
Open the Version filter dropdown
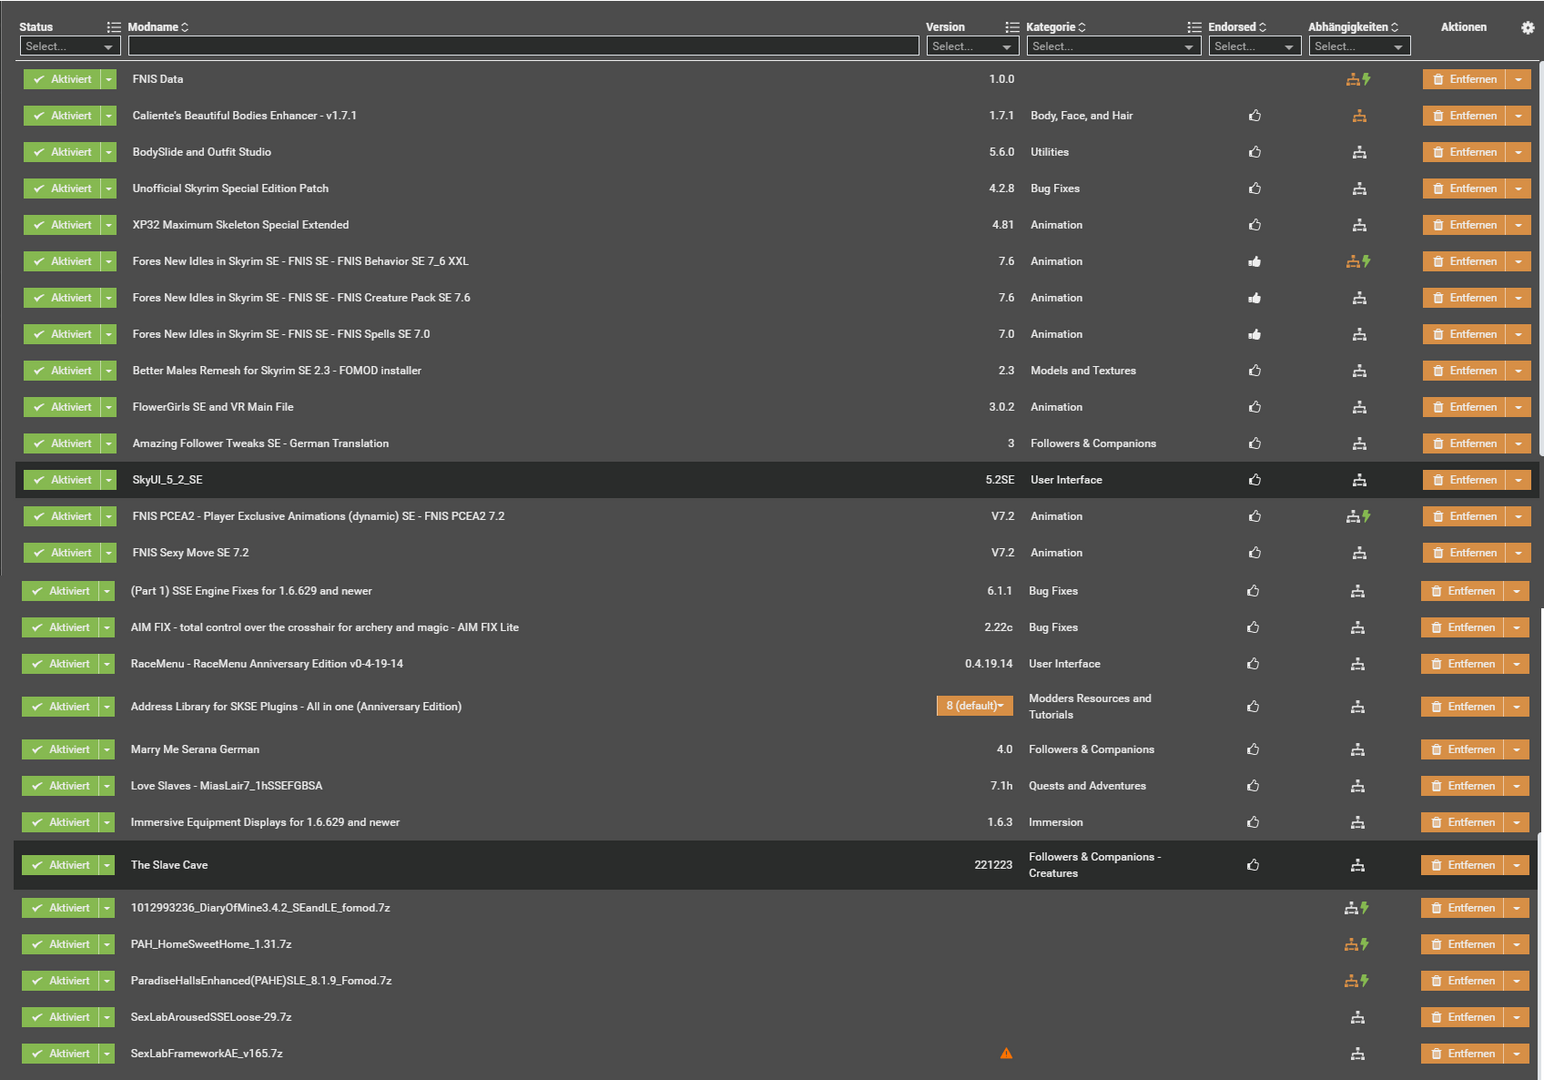point(972,46)
